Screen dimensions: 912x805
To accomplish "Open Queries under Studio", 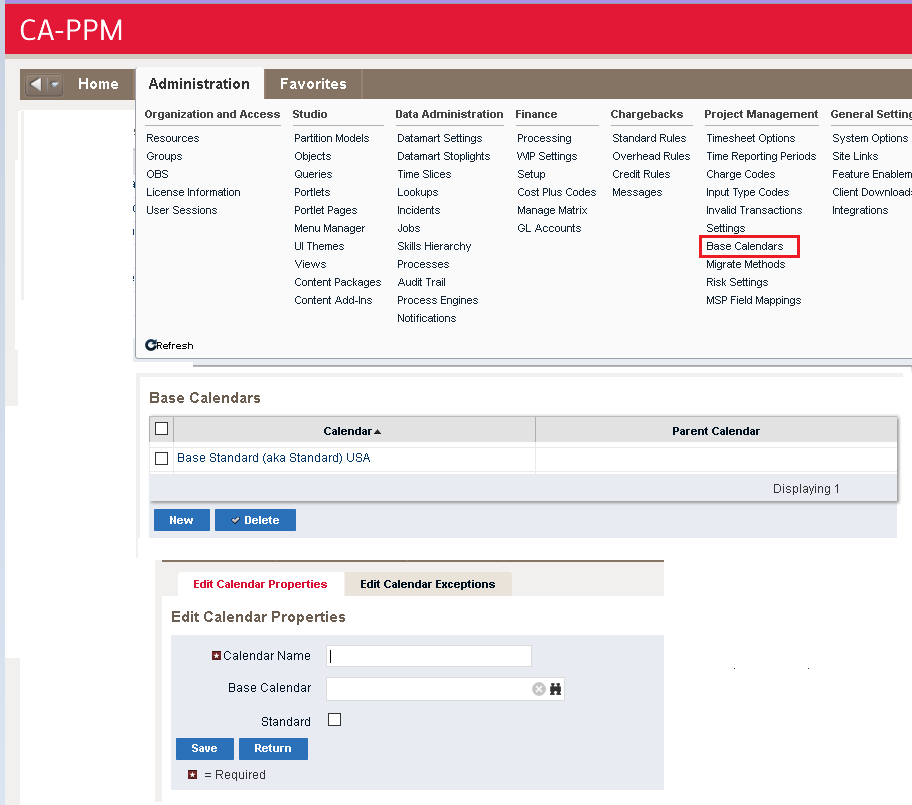I will coord(313,174).
